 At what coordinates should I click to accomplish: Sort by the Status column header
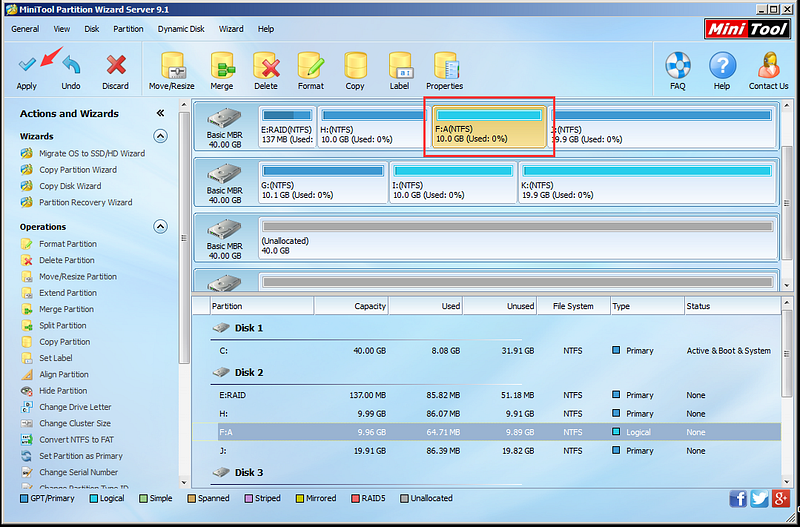[x=732, y=306]
